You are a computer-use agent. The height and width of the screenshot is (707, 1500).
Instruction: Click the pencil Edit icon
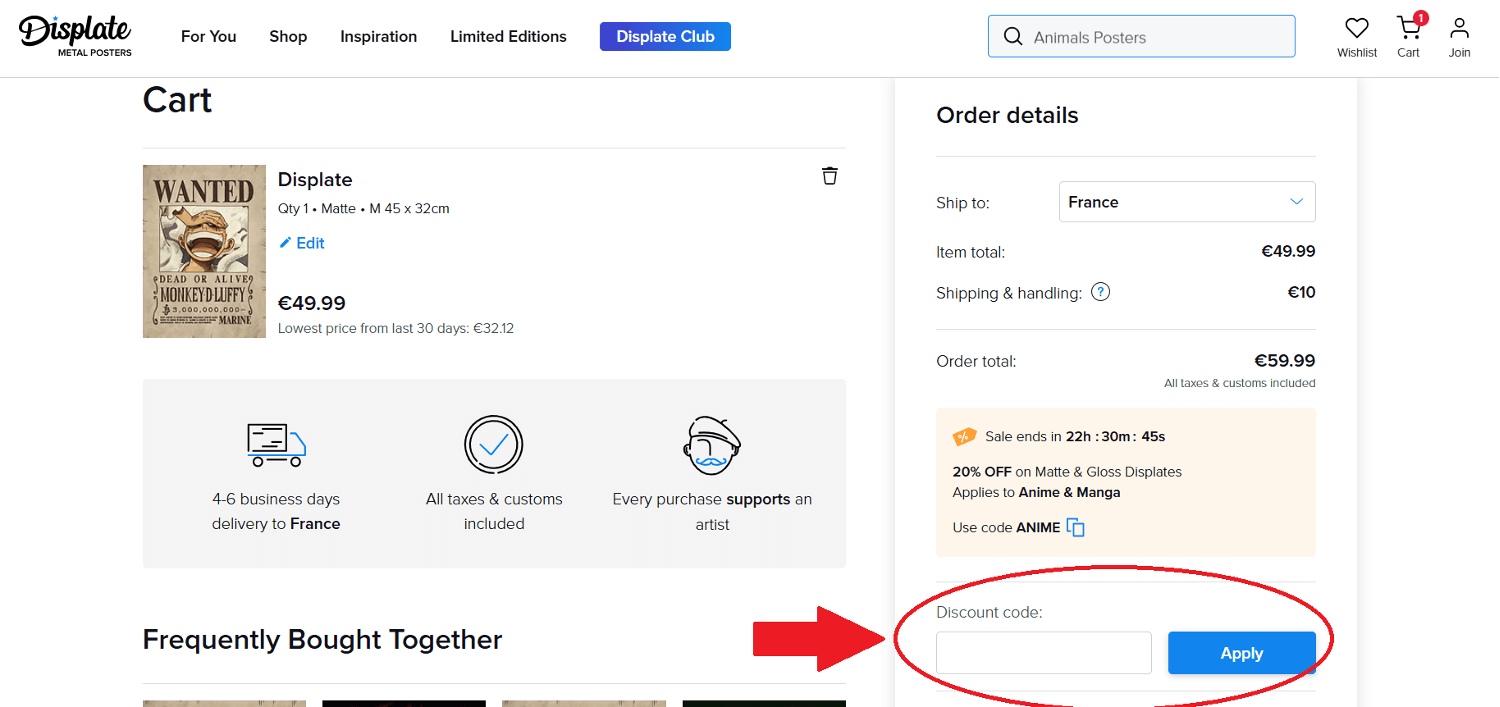click(x=285, y=243)
